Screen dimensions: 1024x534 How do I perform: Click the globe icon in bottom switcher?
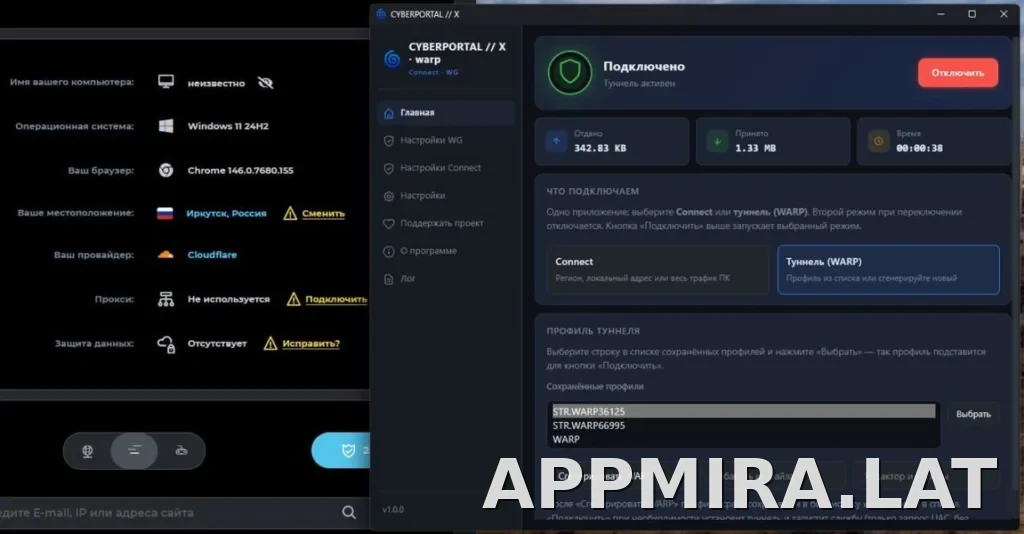88,450
